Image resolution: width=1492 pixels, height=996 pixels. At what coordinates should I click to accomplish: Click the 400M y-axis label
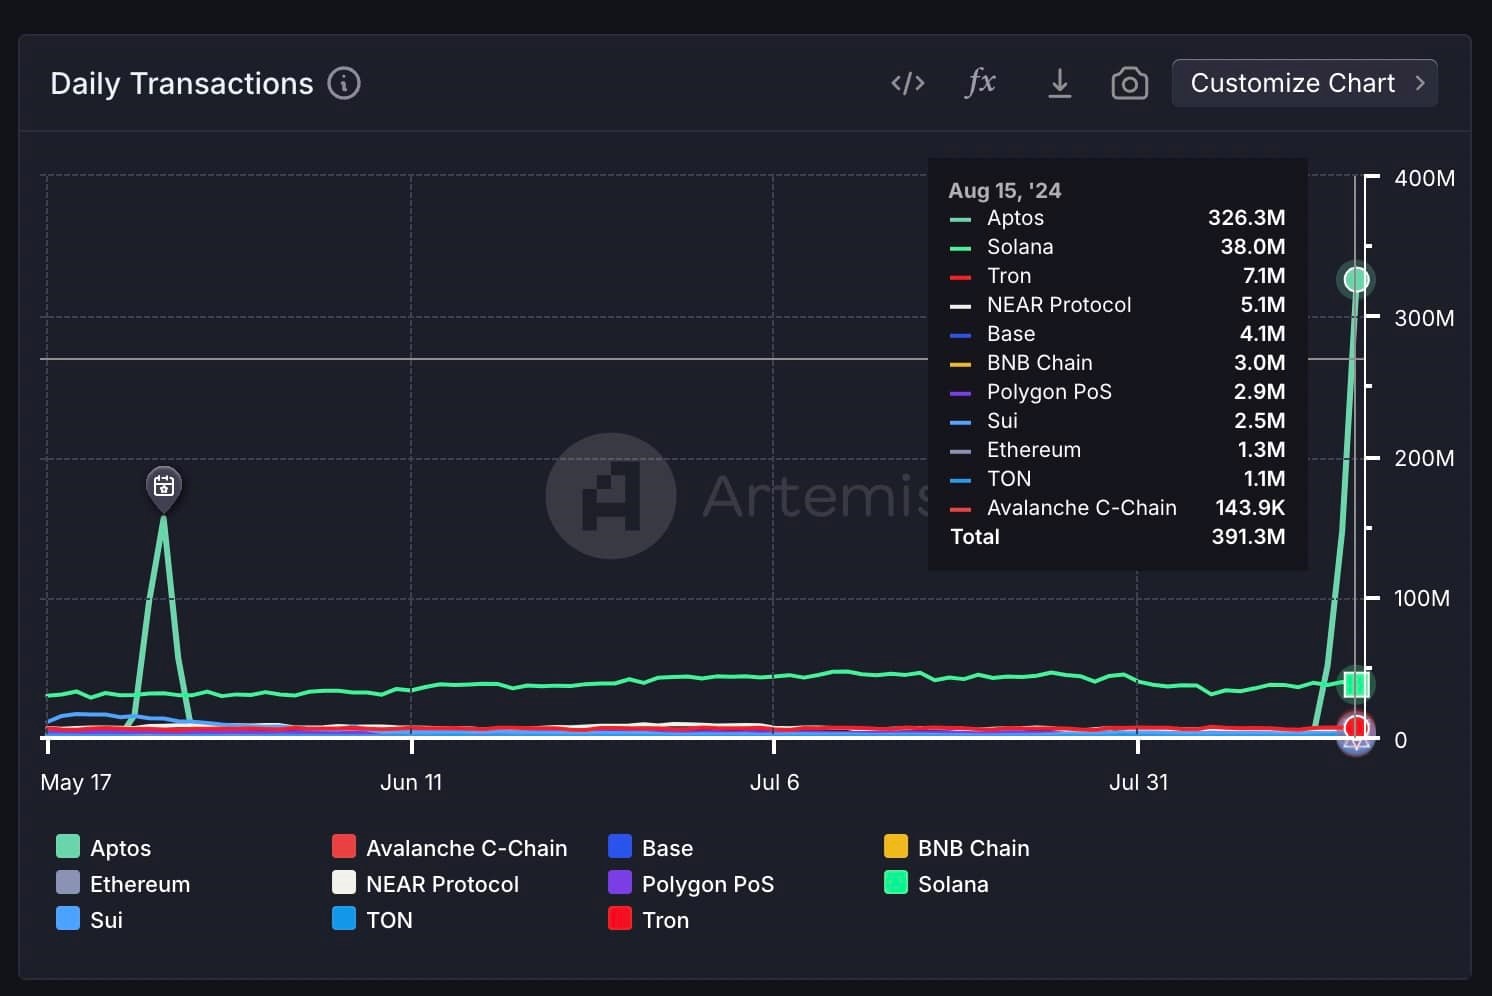tap(1424, 178)
